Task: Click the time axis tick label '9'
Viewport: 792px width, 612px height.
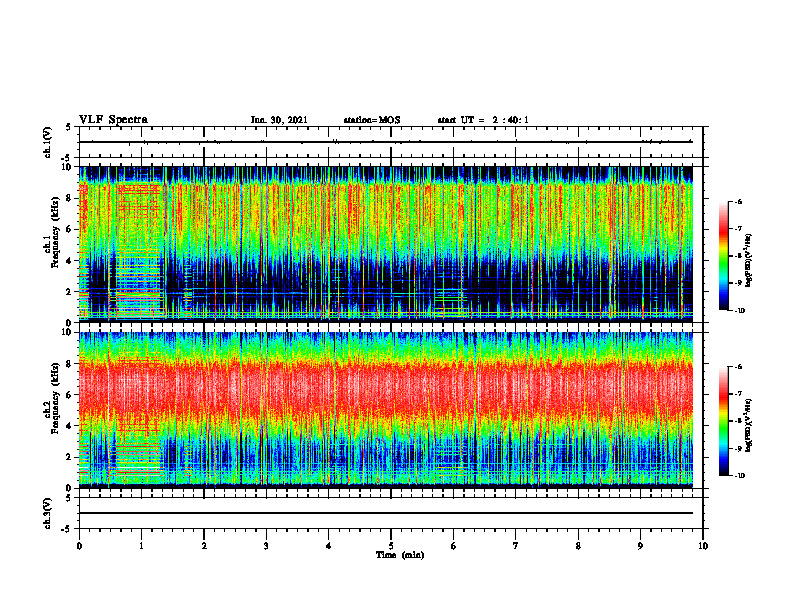Action: (x=640, y=546)
